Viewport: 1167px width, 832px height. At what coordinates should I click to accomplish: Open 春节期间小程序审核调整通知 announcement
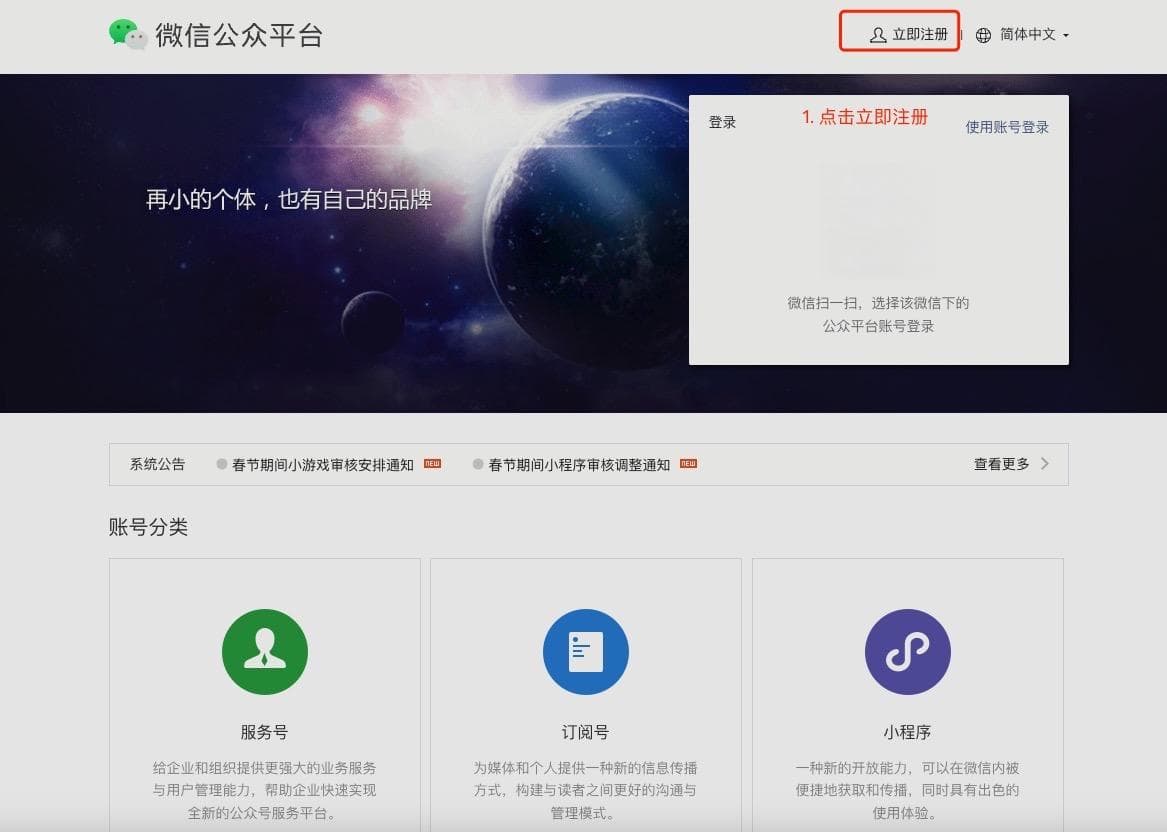click(x=579, y=465)
